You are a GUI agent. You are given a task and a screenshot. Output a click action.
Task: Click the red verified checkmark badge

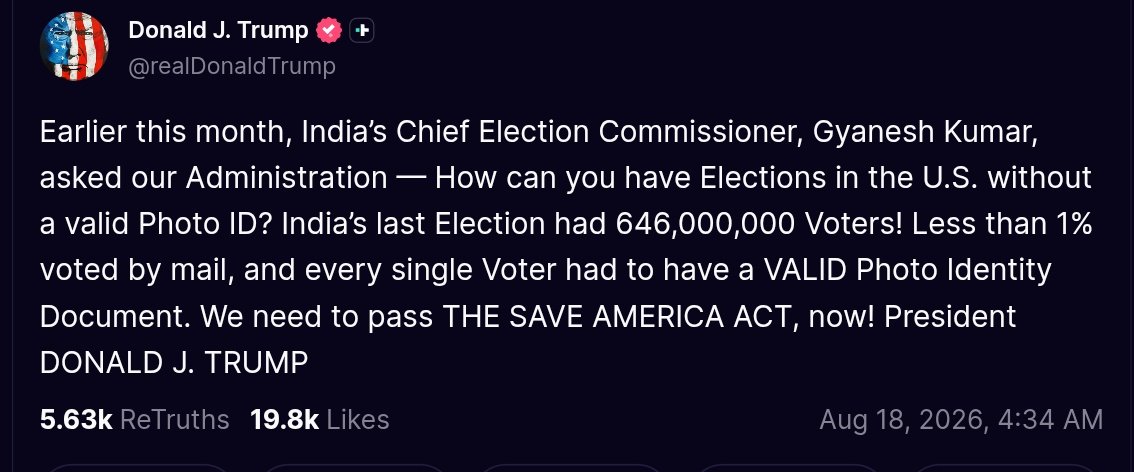(329, 30)
